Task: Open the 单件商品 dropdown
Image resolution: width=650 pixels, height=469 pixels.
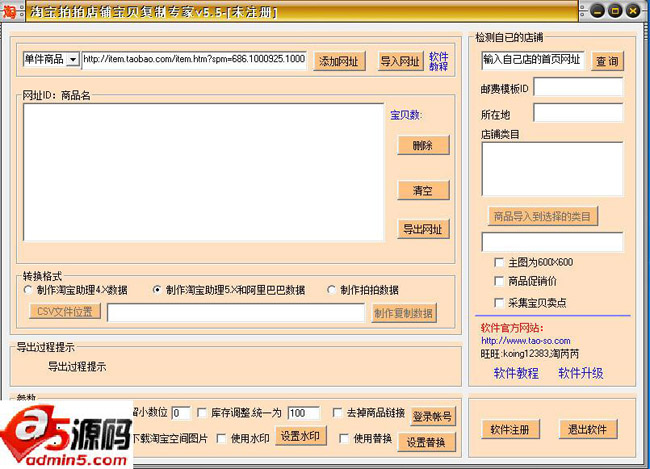Action: (73, 59)
